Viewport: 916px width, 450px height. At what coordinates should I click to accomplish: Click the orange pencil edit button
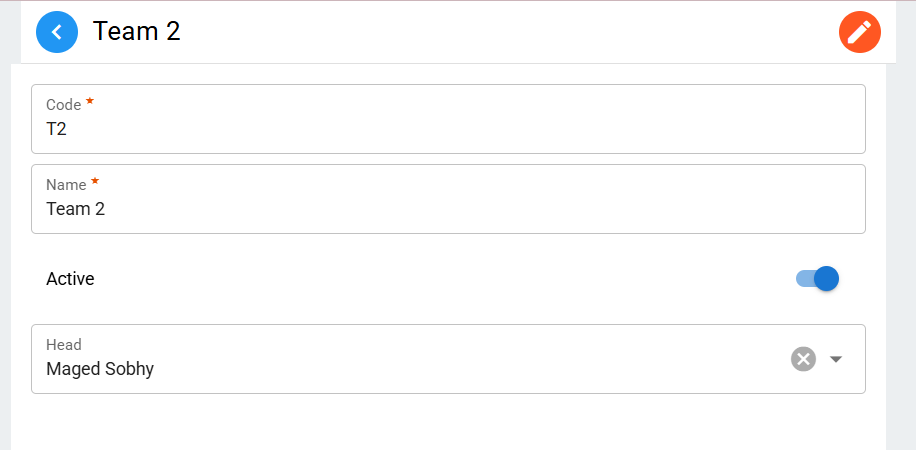pyautogui.click(x=859, y=32)
